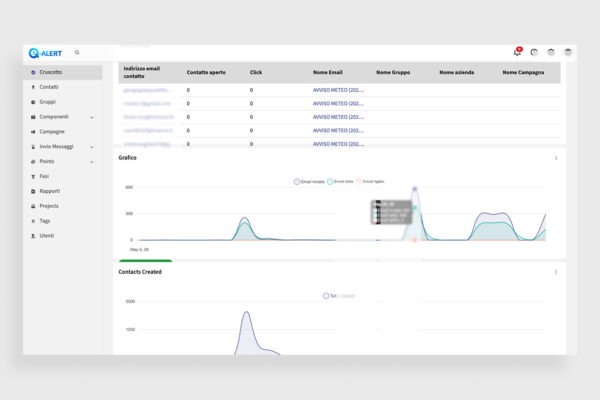Open Utenti users page

[46, 236]
